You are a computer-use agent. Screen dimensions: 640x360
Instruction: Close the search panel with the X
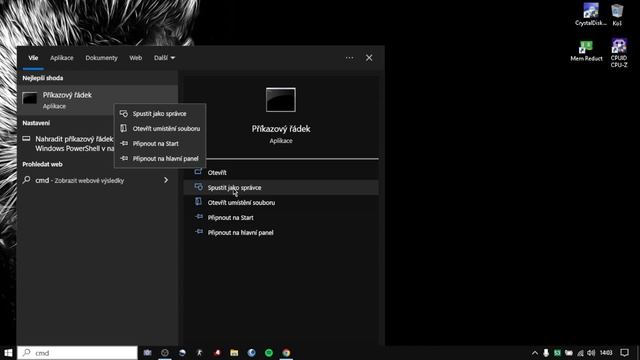[369, 58]
